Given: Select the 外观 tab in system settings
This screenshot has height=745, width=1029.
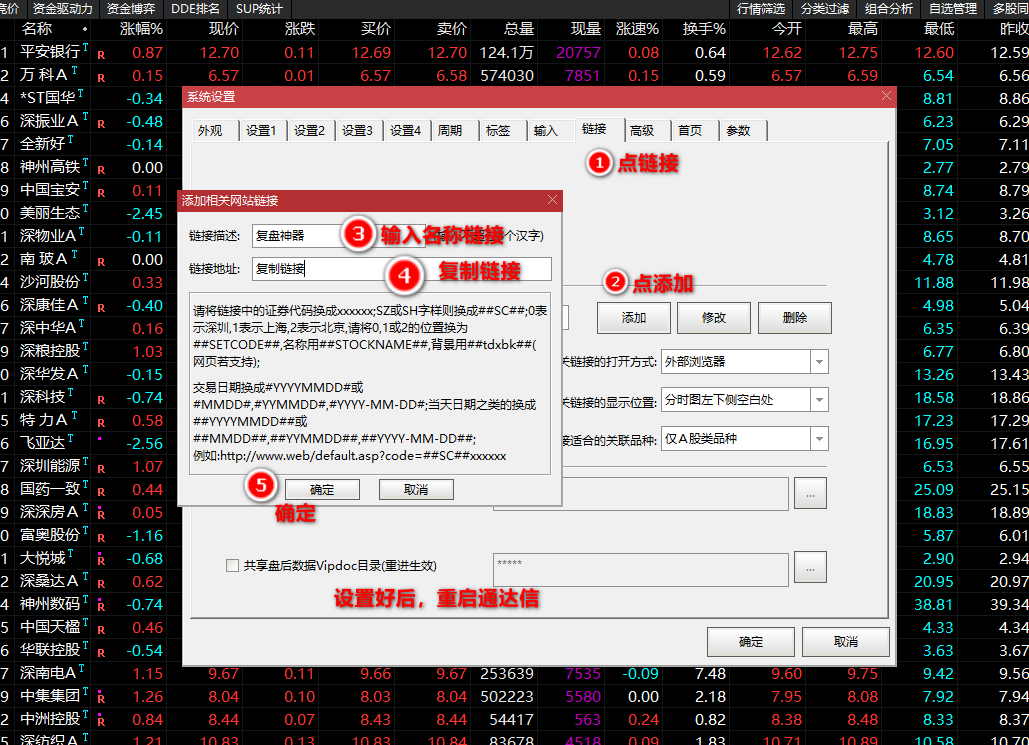Looking at the screenshot, I should pos(210,130).
